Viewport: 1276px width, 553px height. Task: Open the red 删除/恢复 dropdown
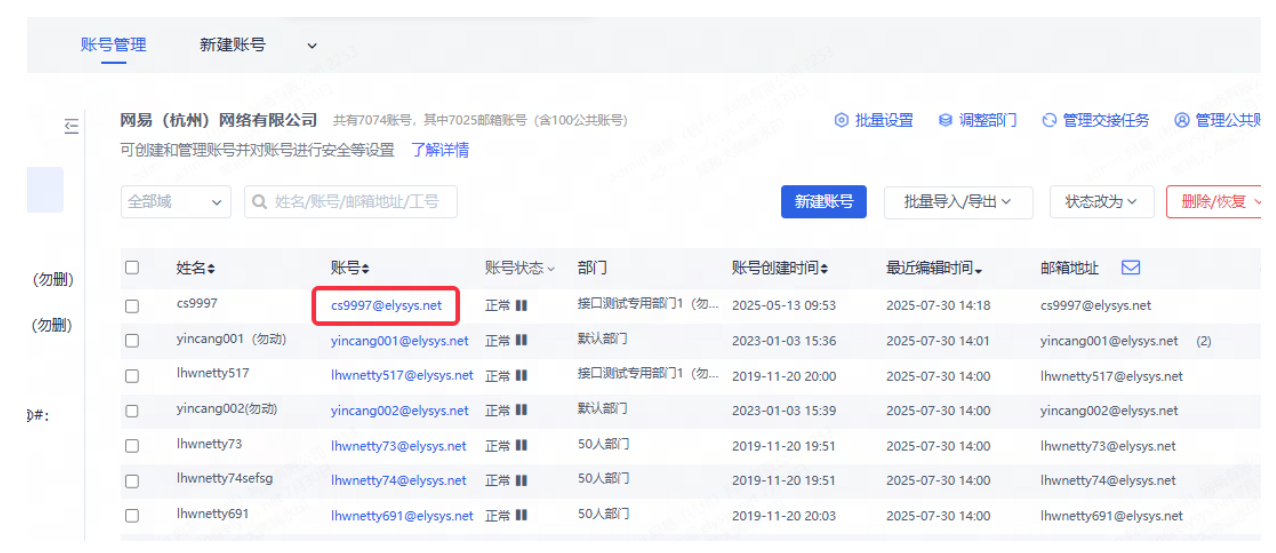(x=1214, y=201)
